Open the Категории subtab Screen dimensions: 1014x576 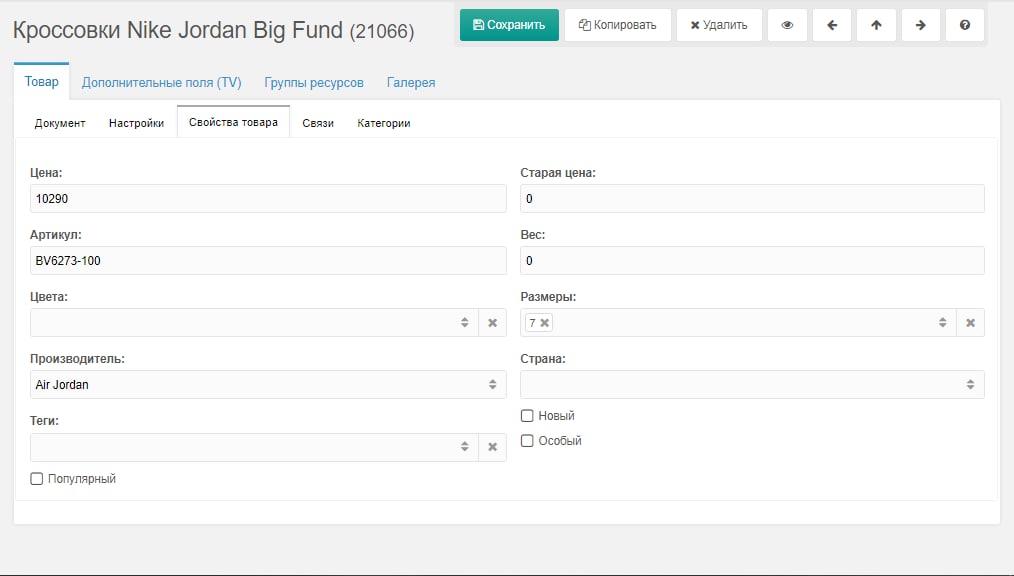point(383,123)
